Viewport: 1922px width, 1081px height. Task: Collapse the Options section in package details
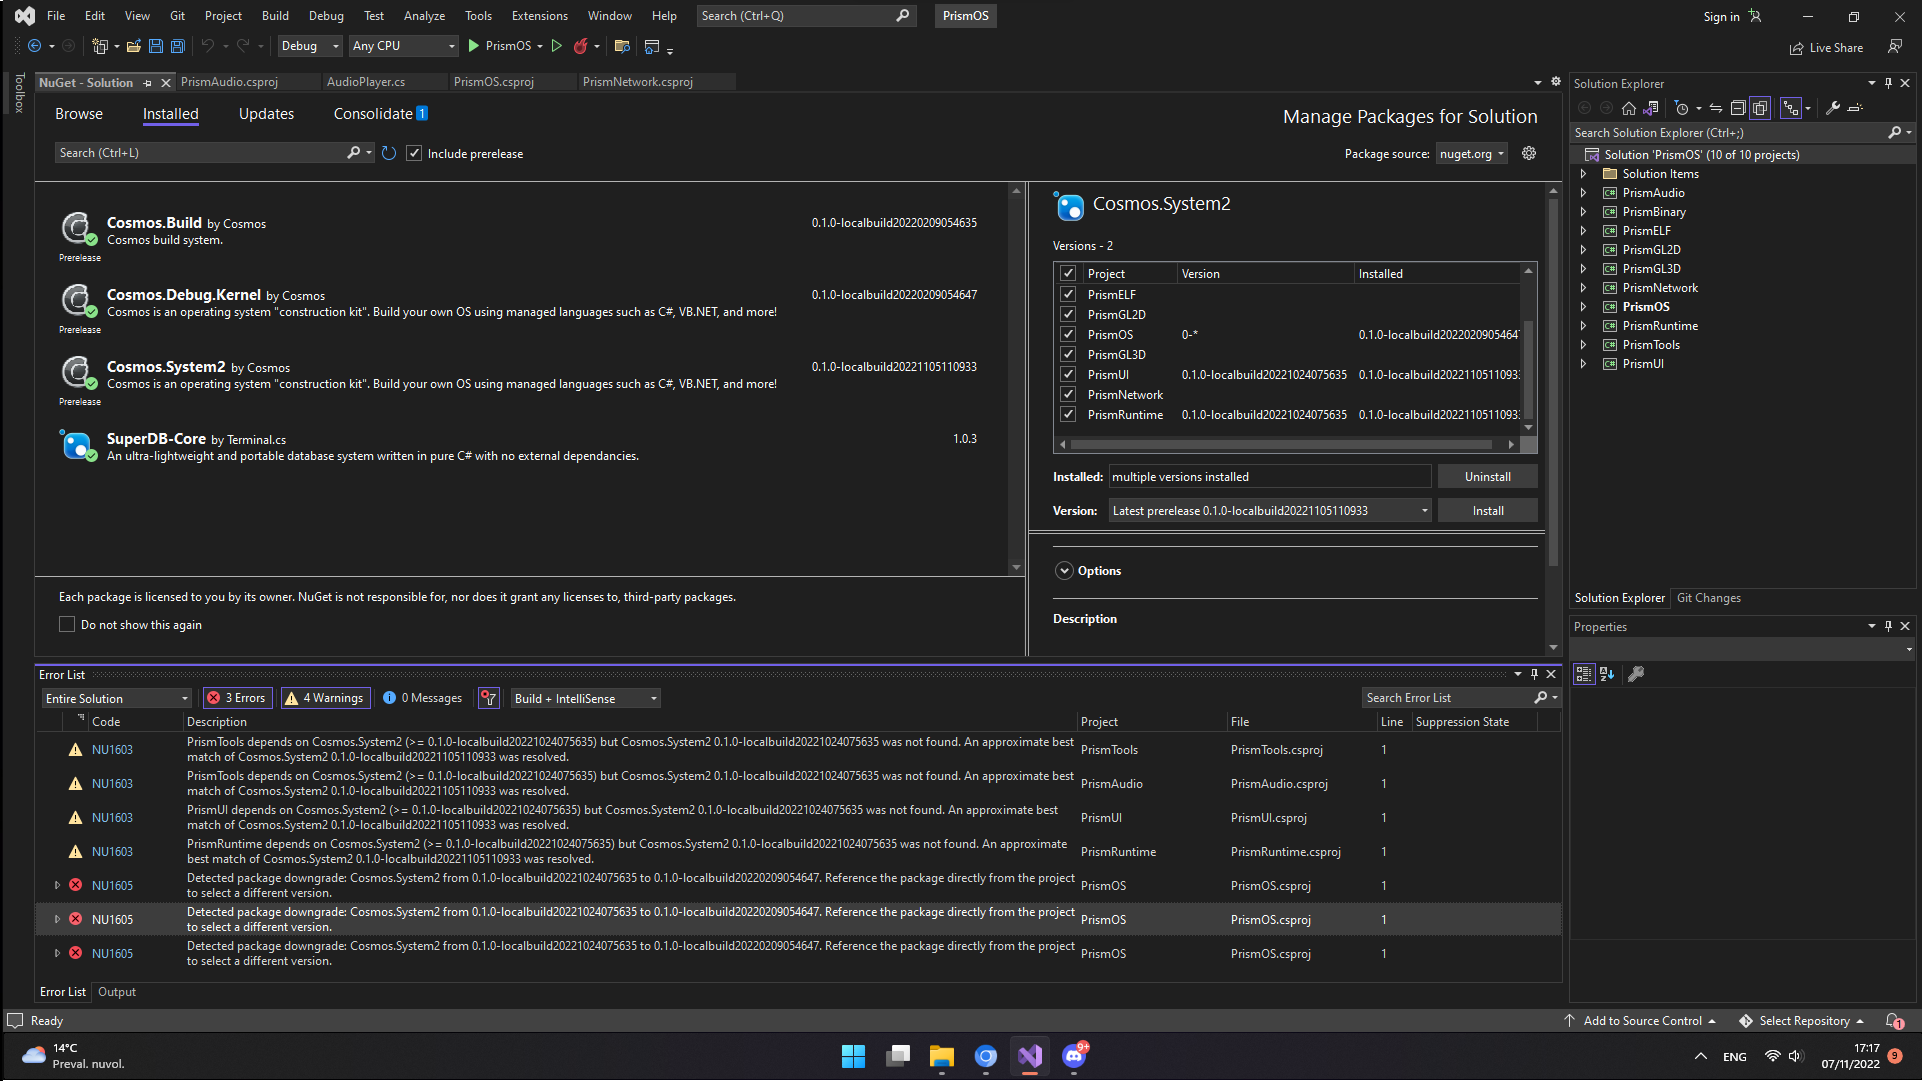click(1064, 570)
